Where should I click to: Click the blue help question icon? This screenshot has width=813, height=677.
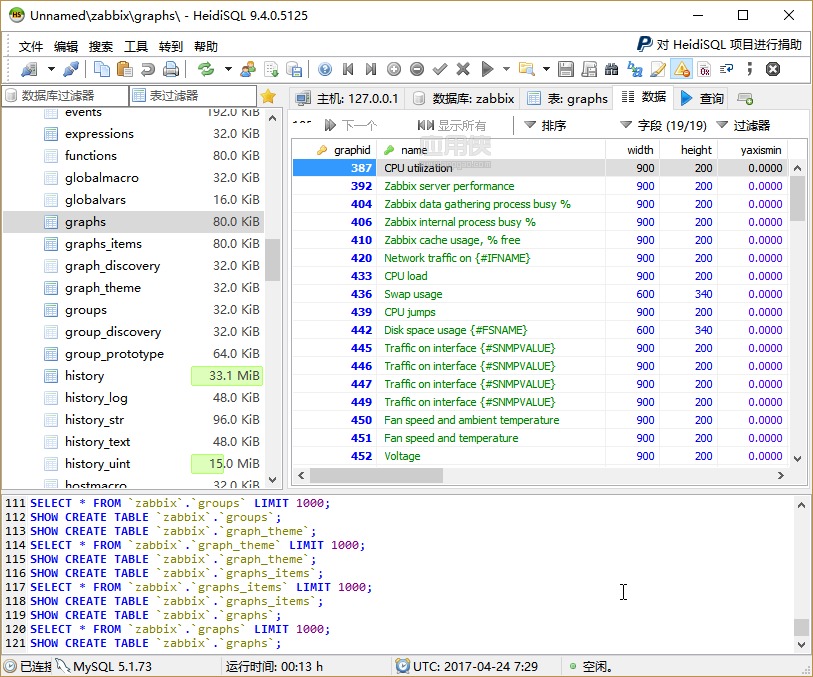[x=325, y=69]
